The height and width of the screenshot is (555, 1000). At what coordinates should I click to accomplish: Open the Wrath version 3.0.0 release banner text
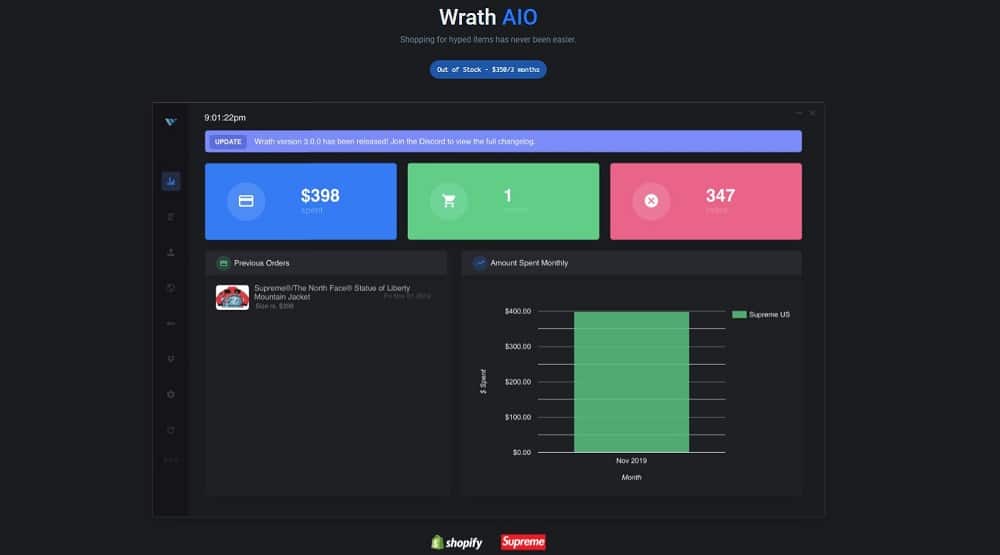394,142
